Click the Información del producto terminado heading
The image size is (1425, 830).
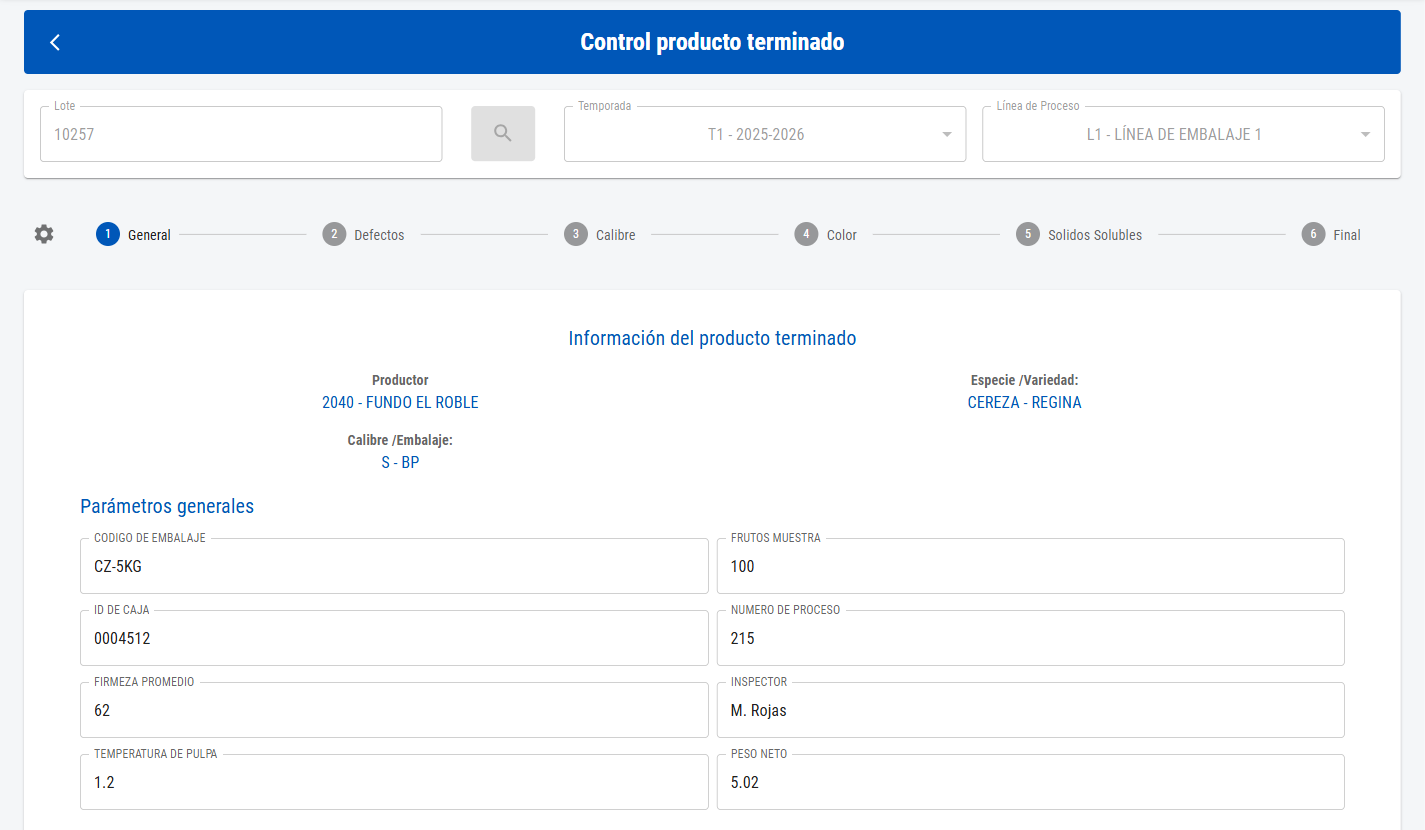(712, 338)
